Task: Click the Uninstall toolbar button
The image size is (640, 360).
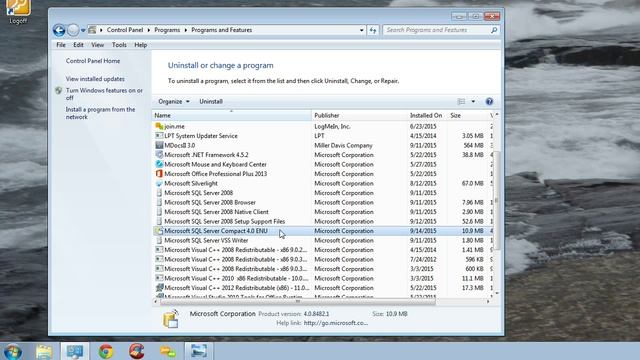Action: (211, 101)
